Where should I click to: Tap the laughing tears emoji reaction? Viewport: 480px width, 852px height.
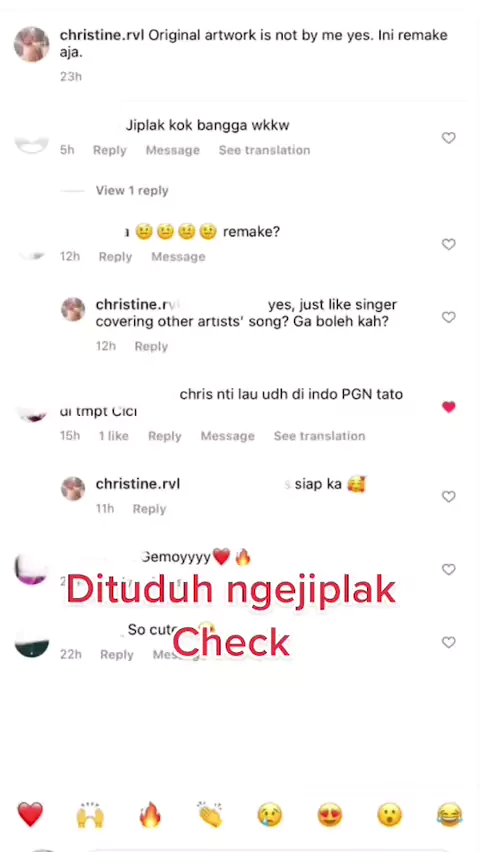click(x=450, y=815)
